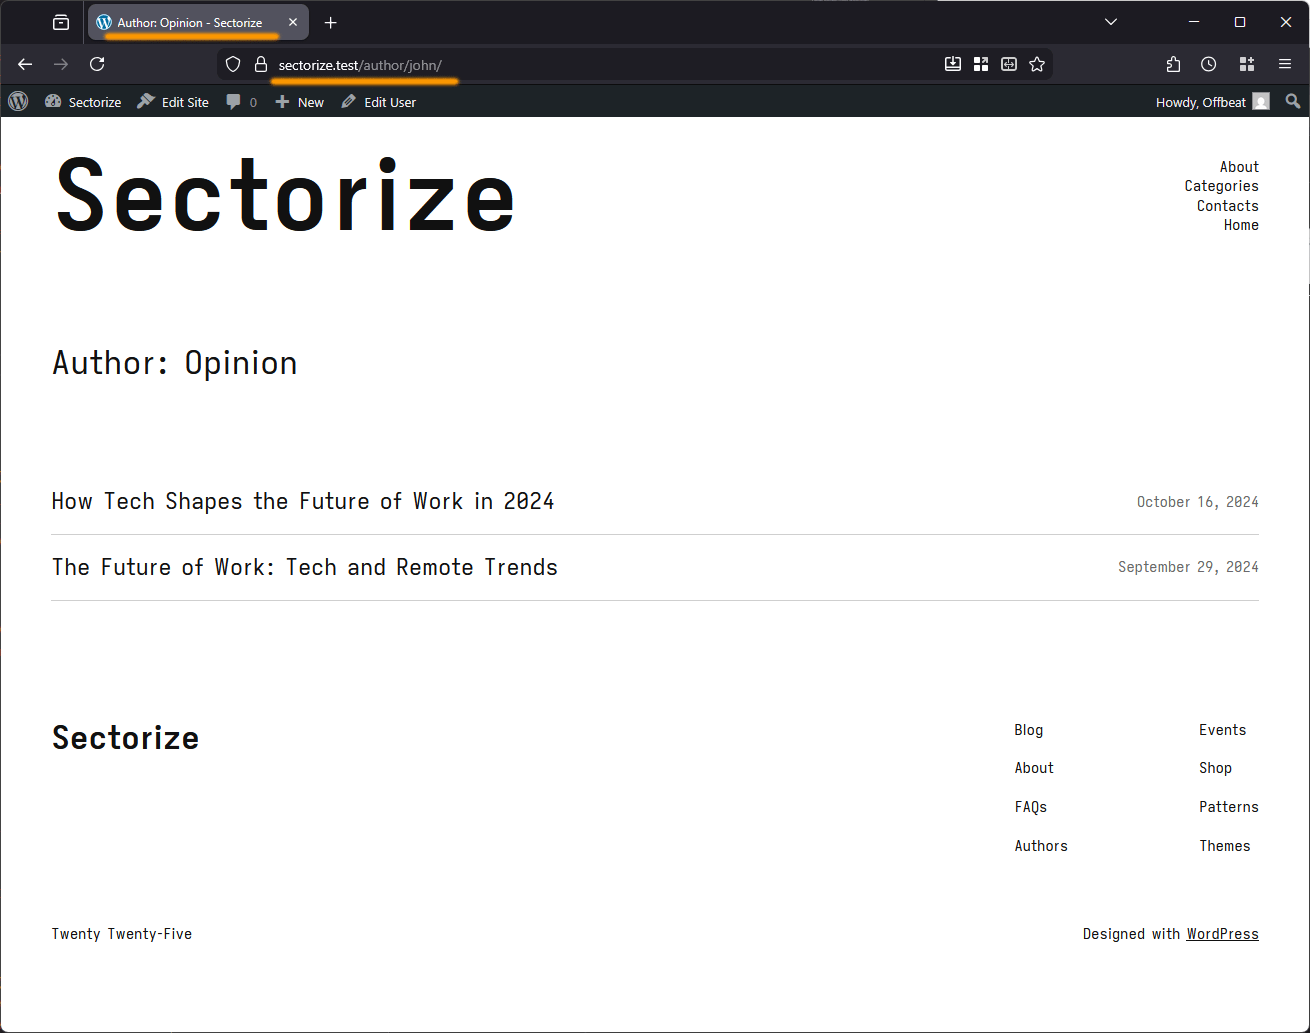The image size is (1310, 1033).
Task: Click inside the address bar
Action: [600, 63]
